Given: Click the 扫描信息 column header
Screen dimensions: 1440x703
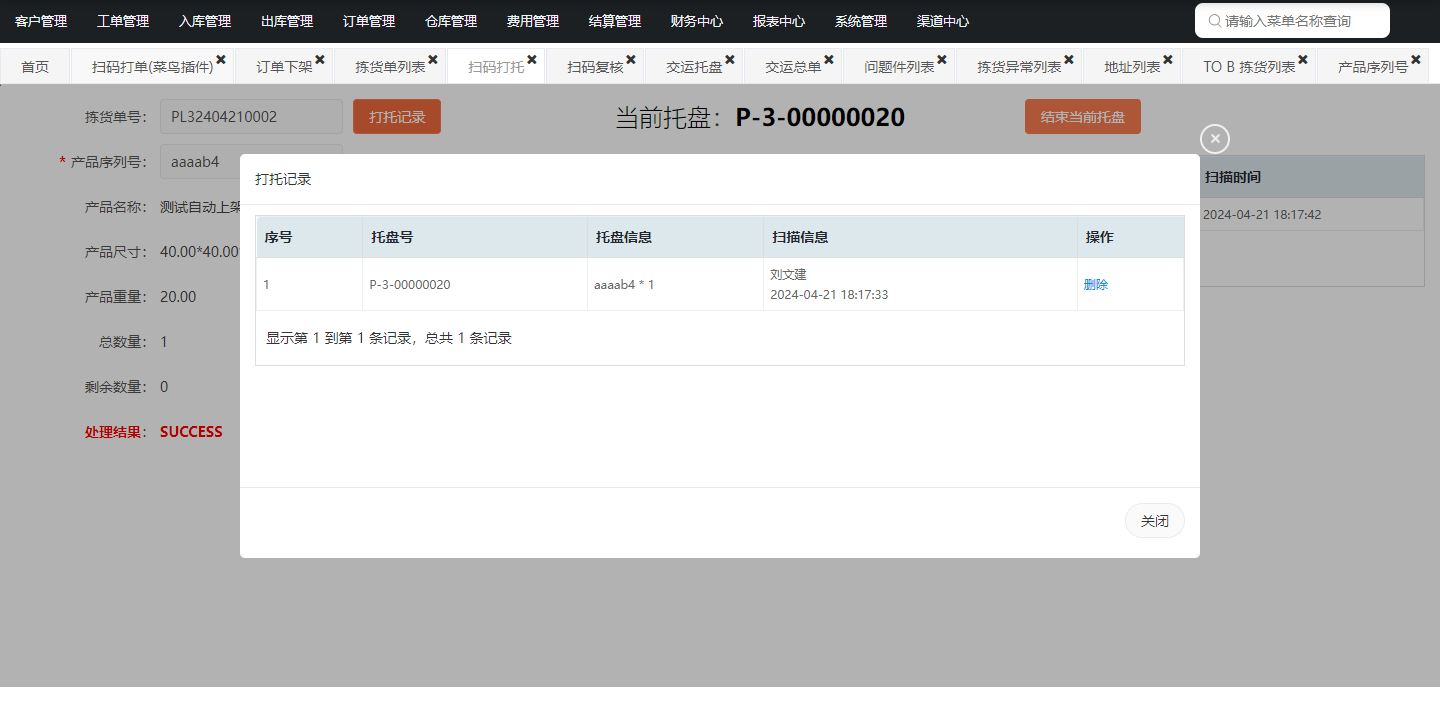Looking at the screenshot, I should (x=920, y=237).
